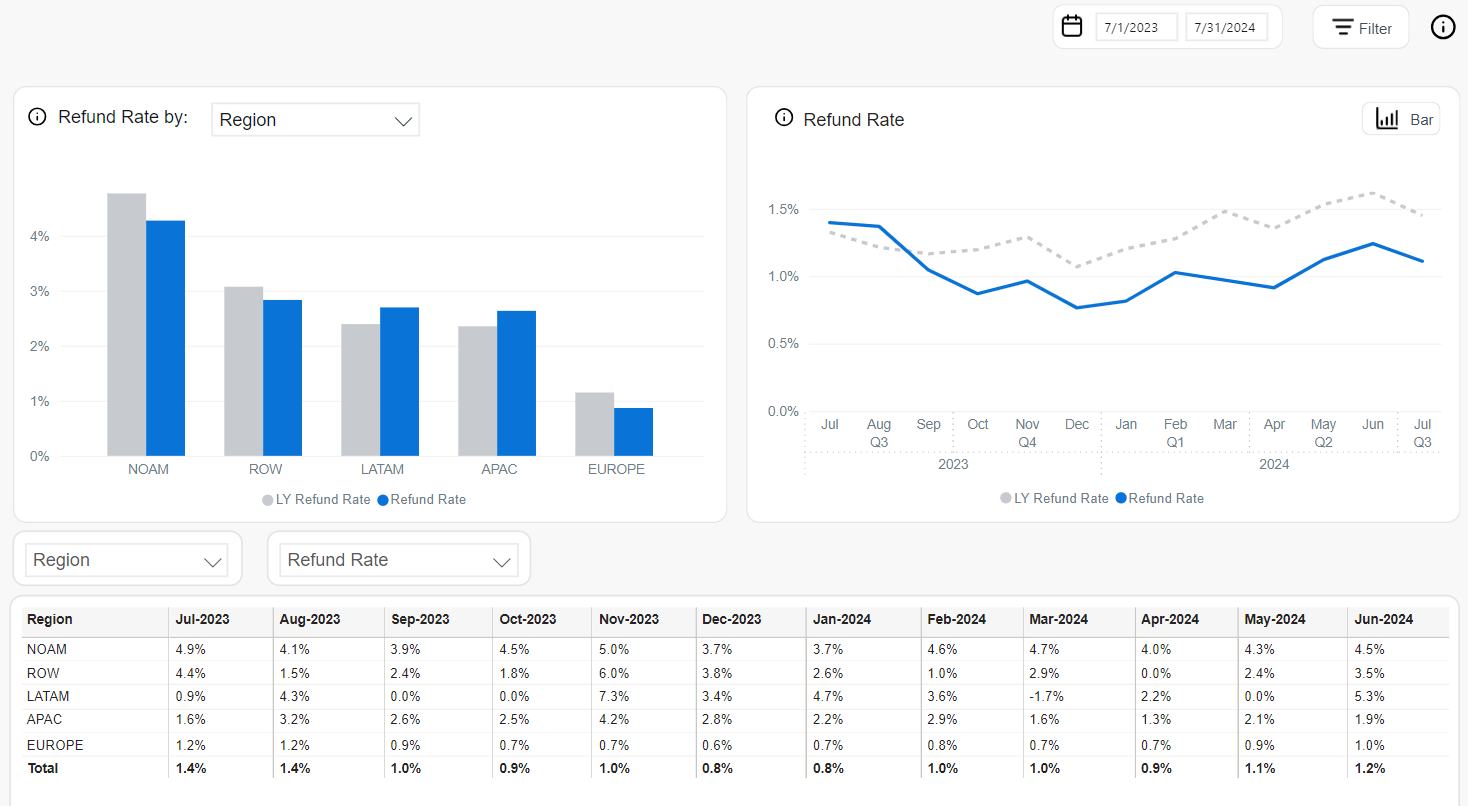The image size is (1468, 806).
Task: Open the Region dropdown in bar chart header
Action: pyautogui.click(x=315, y=120)
